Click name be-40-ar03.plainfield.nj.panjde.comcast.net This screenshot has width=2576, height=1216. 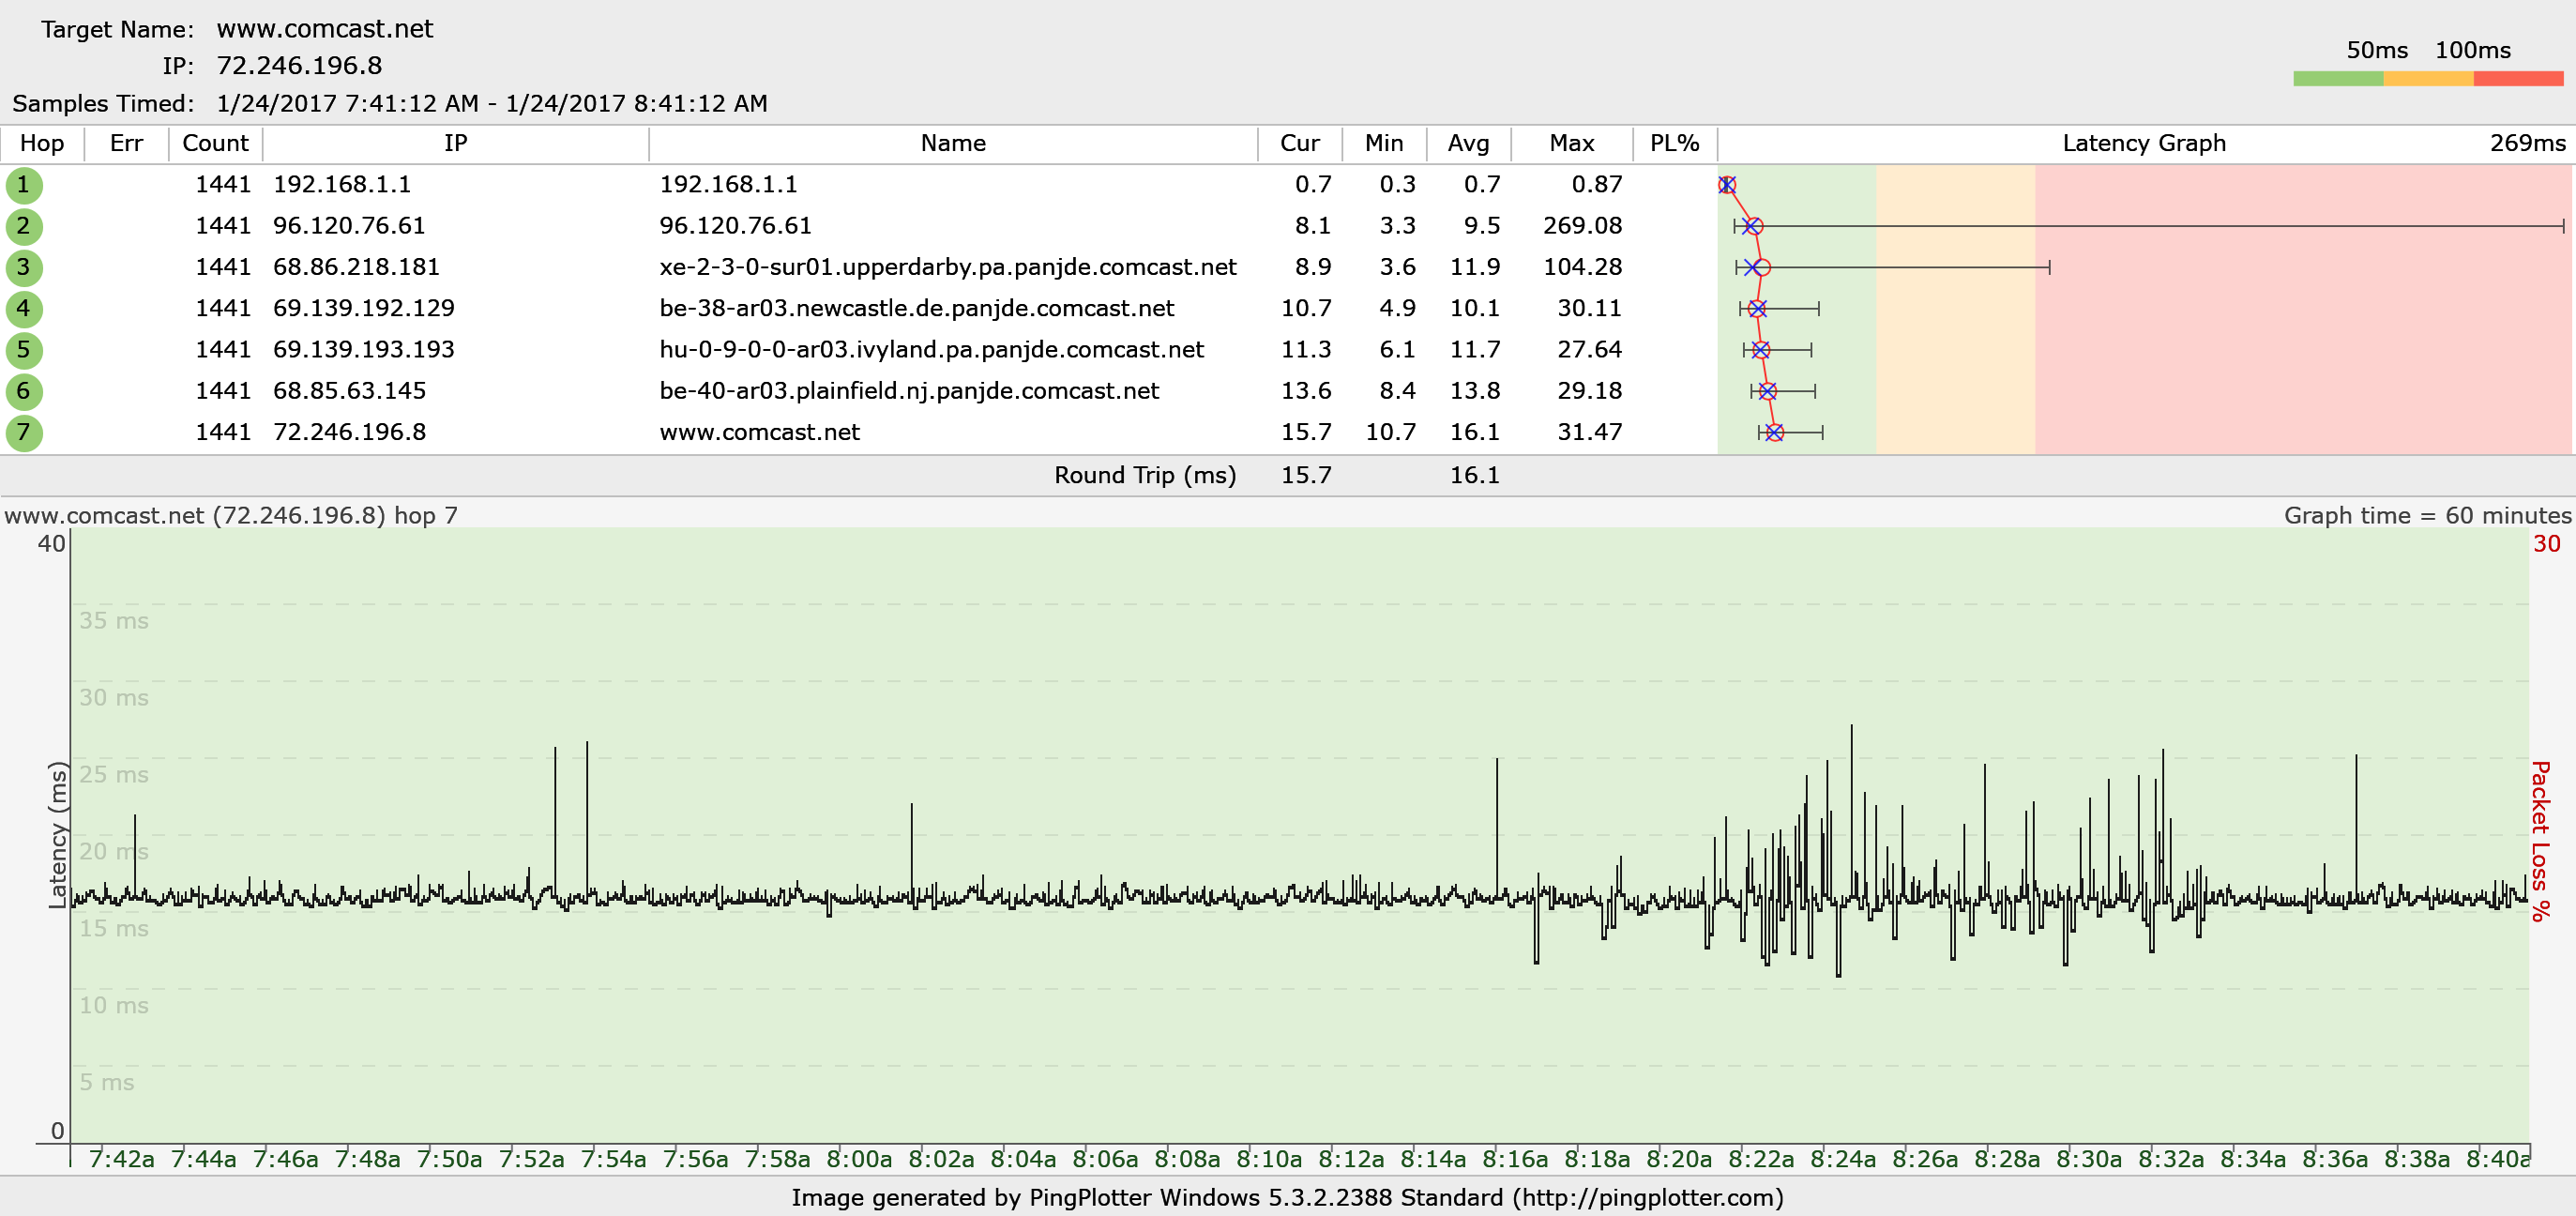tap(909, 391)
